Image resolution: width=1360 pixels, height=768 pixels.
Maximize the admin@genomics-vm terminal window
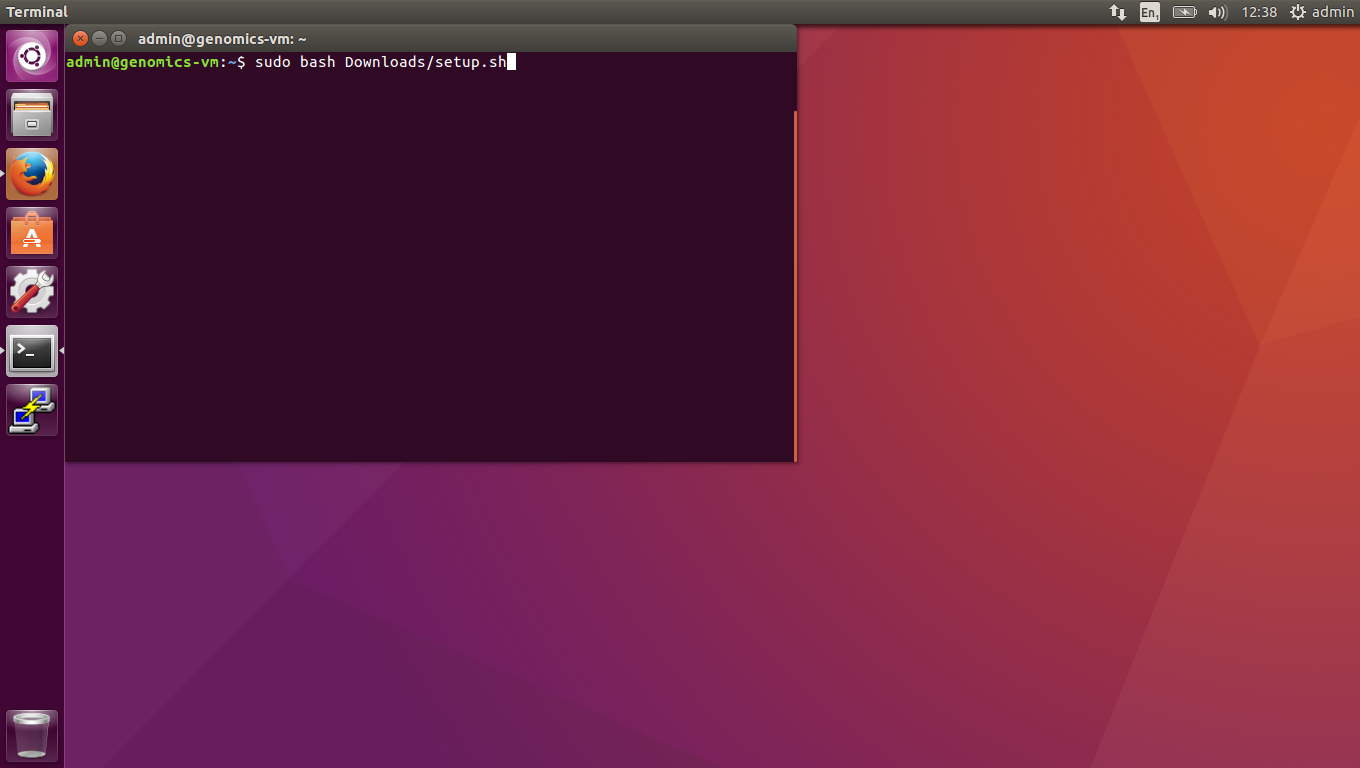pyautogui.click(x=118, y=39)
